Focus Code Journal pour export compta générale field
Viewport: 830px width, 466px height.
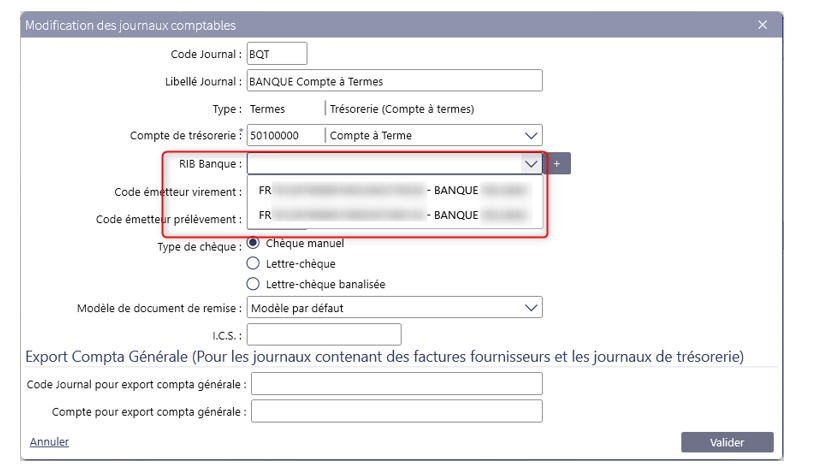(397, 384)
